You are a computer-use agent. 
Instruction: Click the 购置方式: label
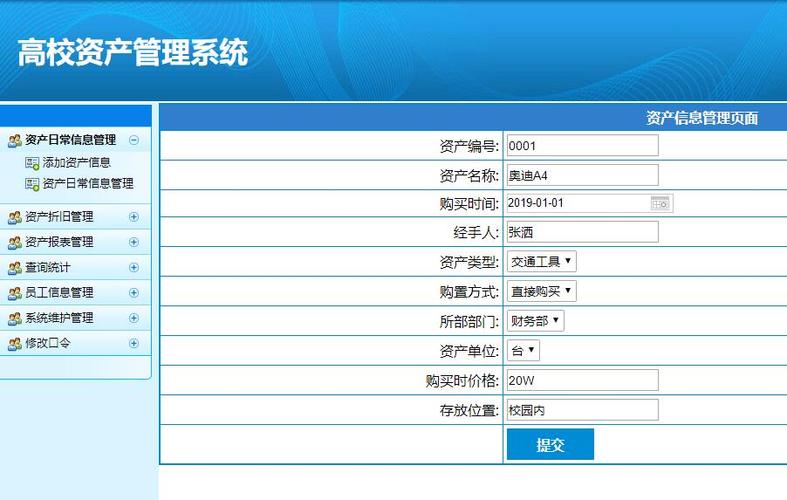point(469,292)
